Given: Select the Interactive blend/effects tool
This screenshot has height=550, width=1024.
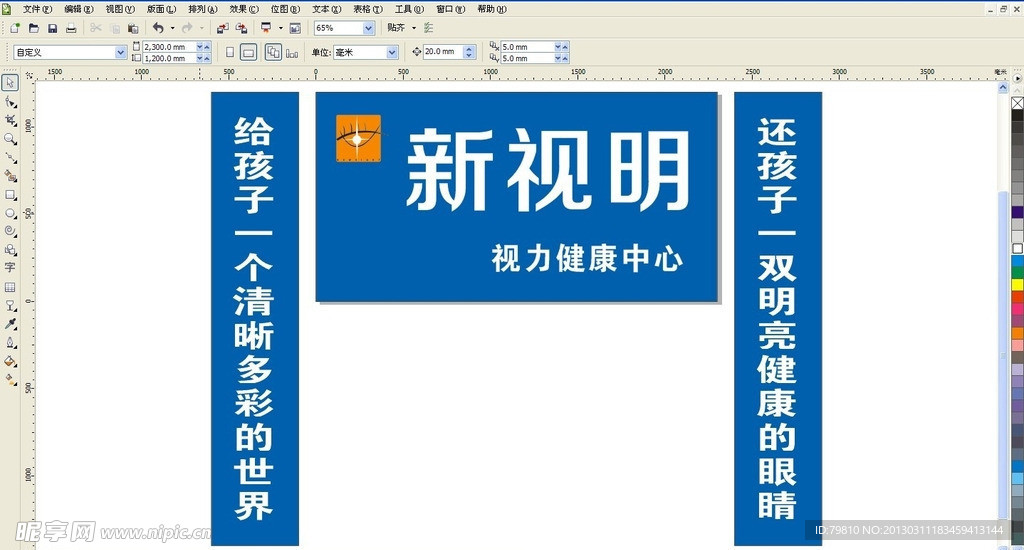Looking at the screenshot, I should [x=10, y=305].
